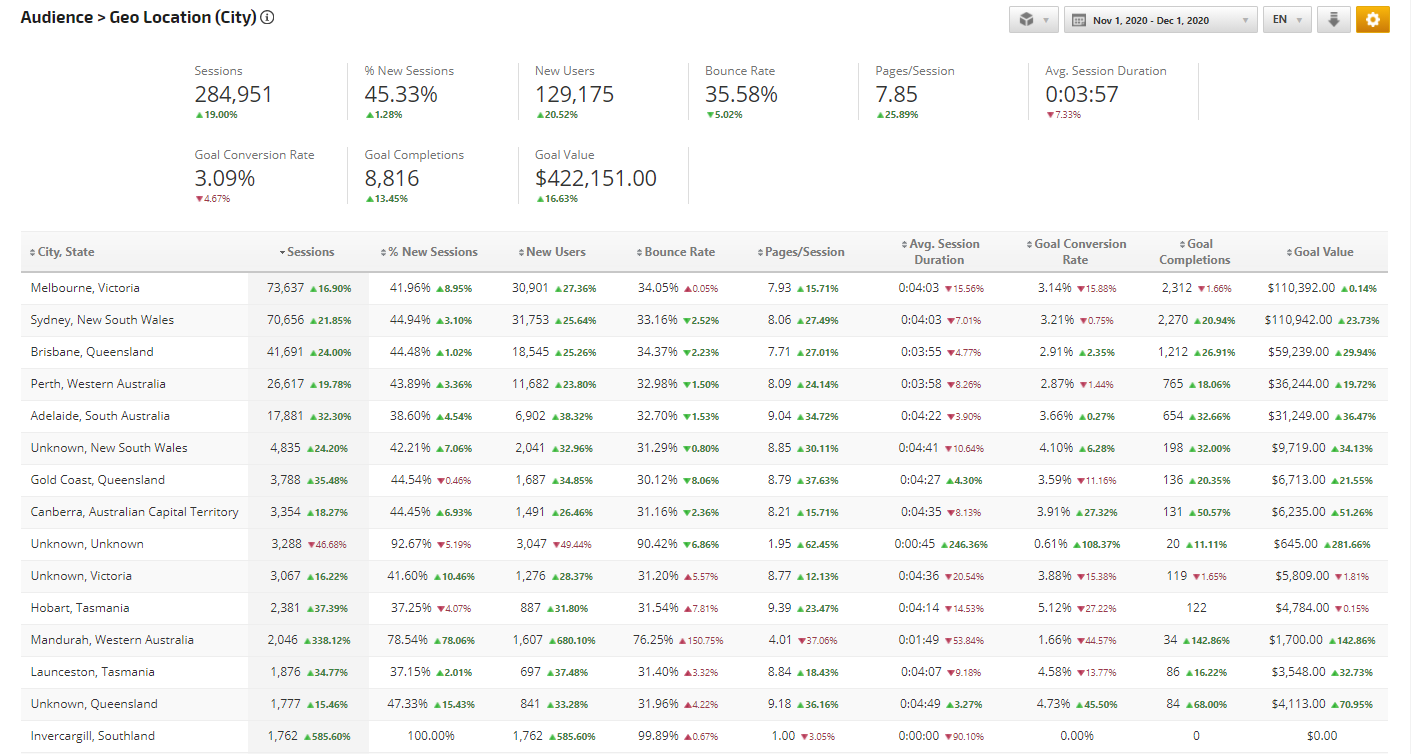This screenshot has height=754, width=1411.
Task: Sort by Bounce Rate column header
Action: (x=679, y=252)
